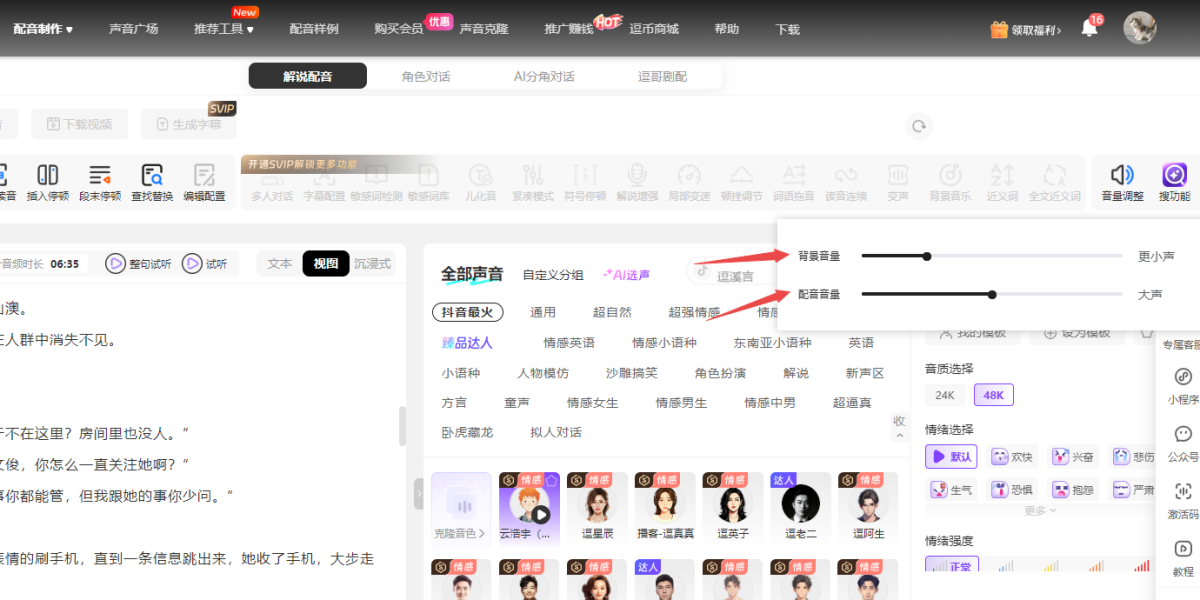Click the 局部变速 local speed icon
The width and height of the screenshot is (1200, 600).
tap(689, 175)
